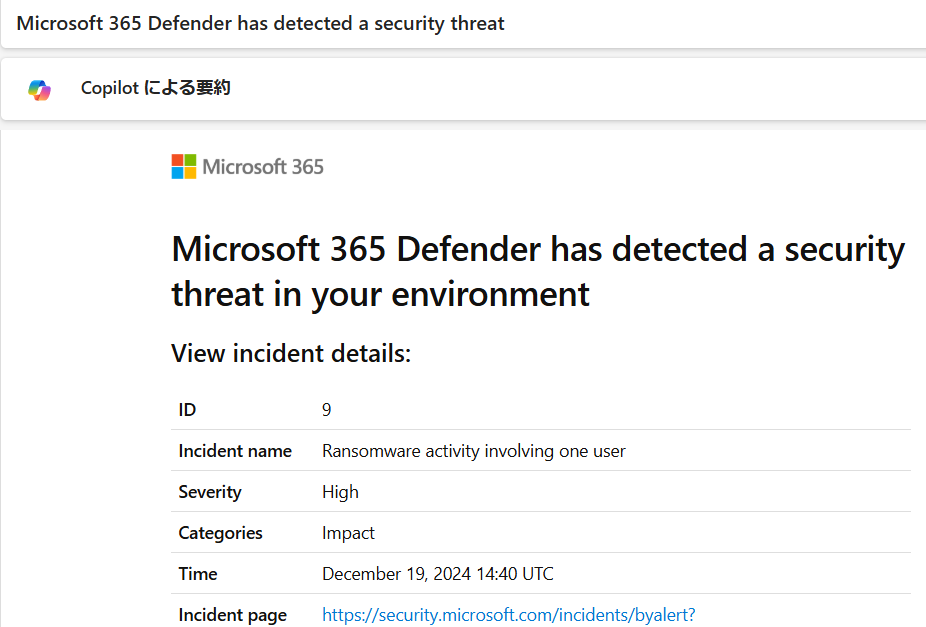Click the Incident name label
This screenshot has width=926, height=627.
click(x=235, y=451)
